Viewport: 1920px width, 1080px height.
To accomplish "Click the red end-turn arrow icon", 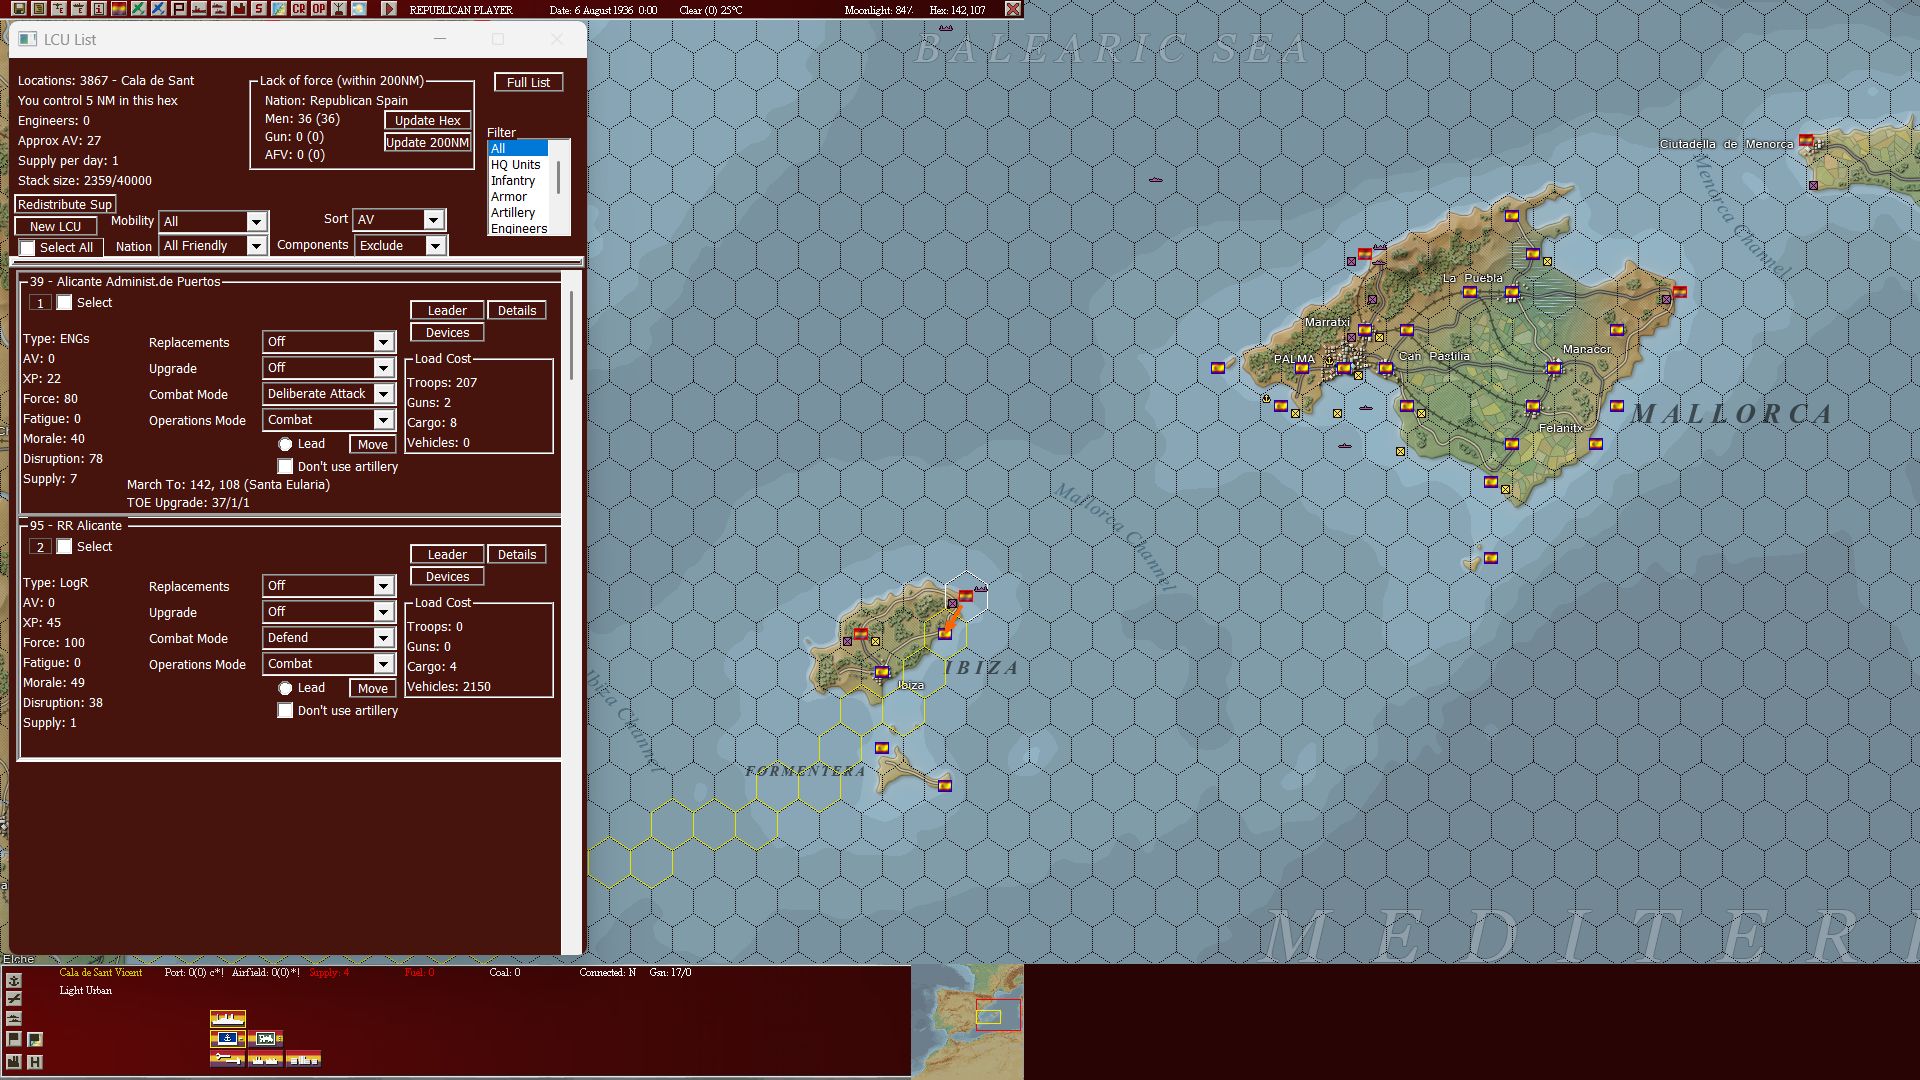I will (x=390, y=10).
